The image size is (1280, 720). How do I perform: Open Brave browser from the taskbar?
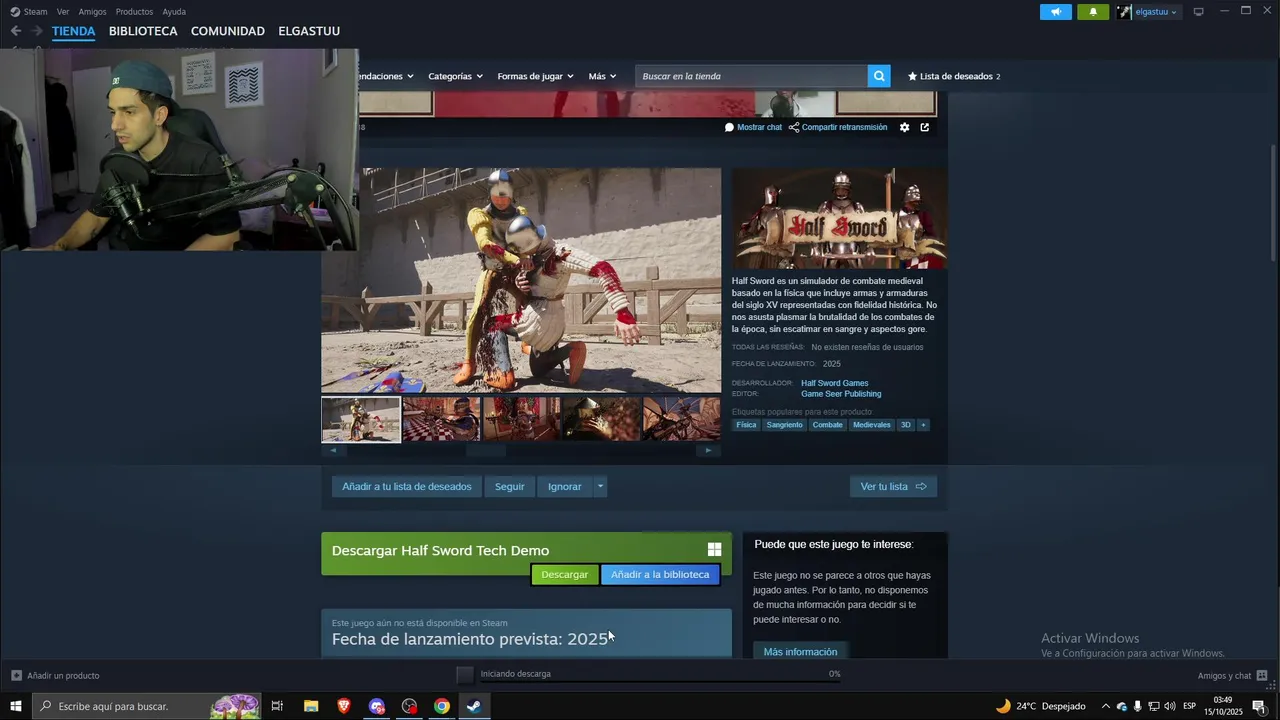click(344, 706)
